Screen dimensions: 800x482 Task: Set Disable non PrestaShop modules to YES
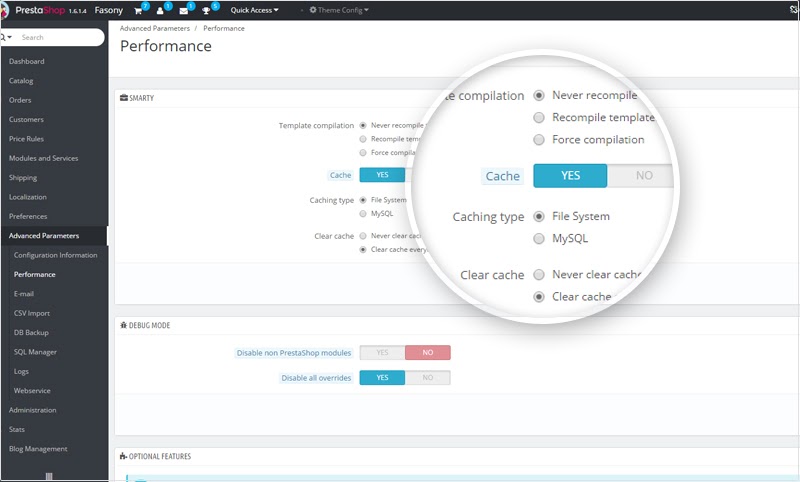pos(382,353)
